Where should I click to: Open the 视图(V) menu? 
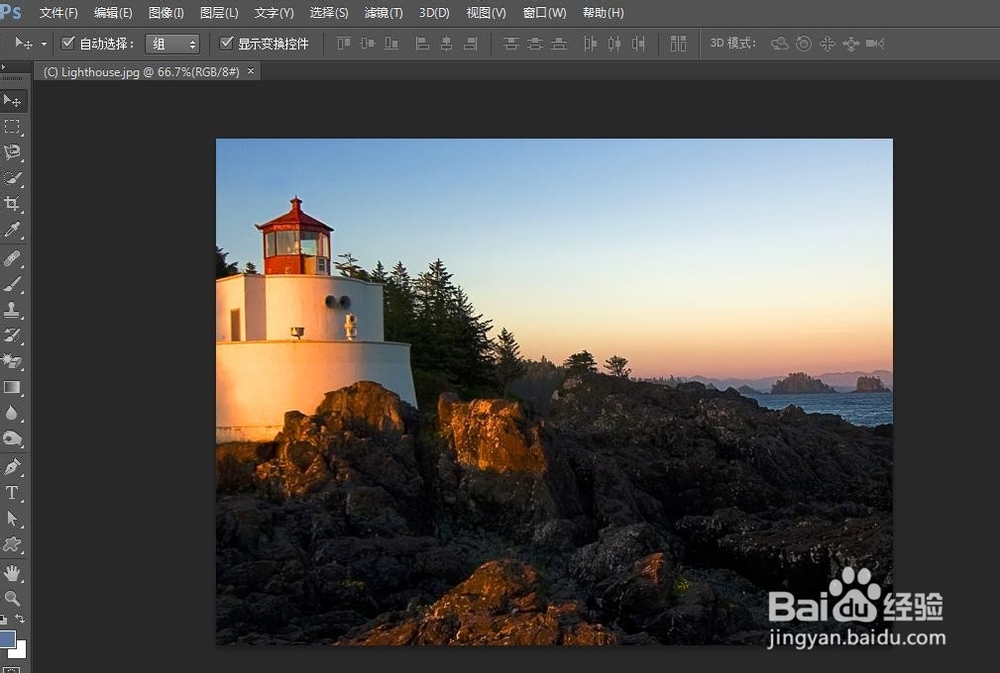(486, 13)
